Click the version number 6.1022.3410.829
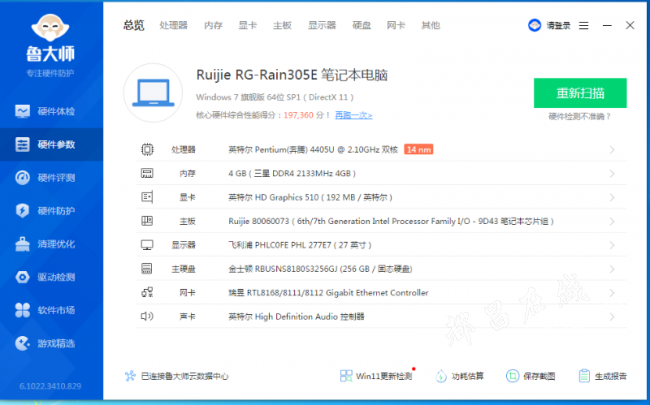The width and height of the screenshot is (650, 405). [x=50, y=386]
